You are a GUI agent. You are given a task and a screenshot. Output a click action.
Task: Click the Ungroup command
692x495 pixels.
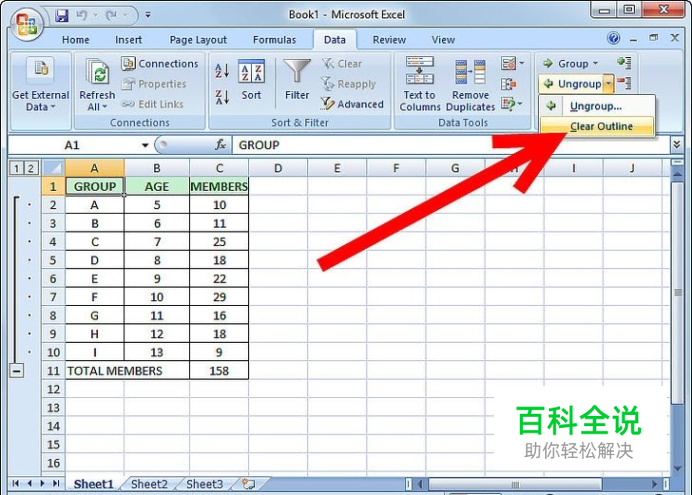(x=572, y=84)
